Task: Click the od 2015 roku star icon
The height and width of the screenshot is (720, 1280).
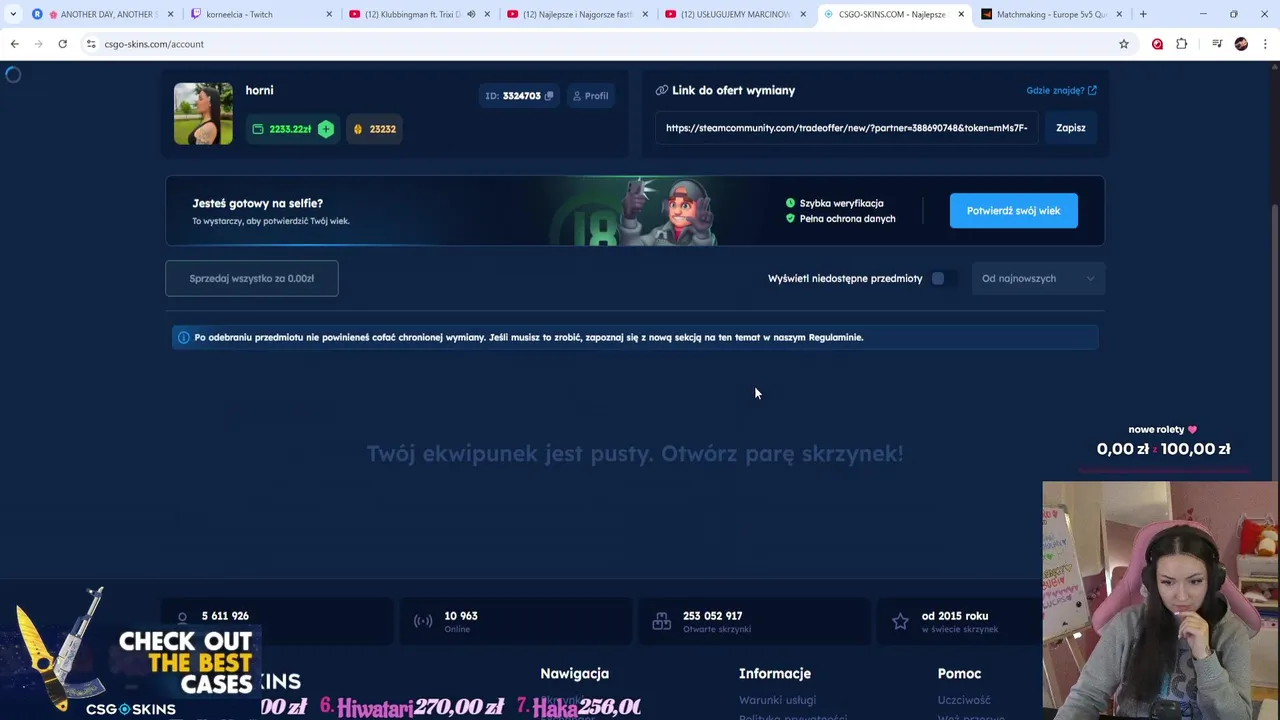Action: click(x=901, y=622)
